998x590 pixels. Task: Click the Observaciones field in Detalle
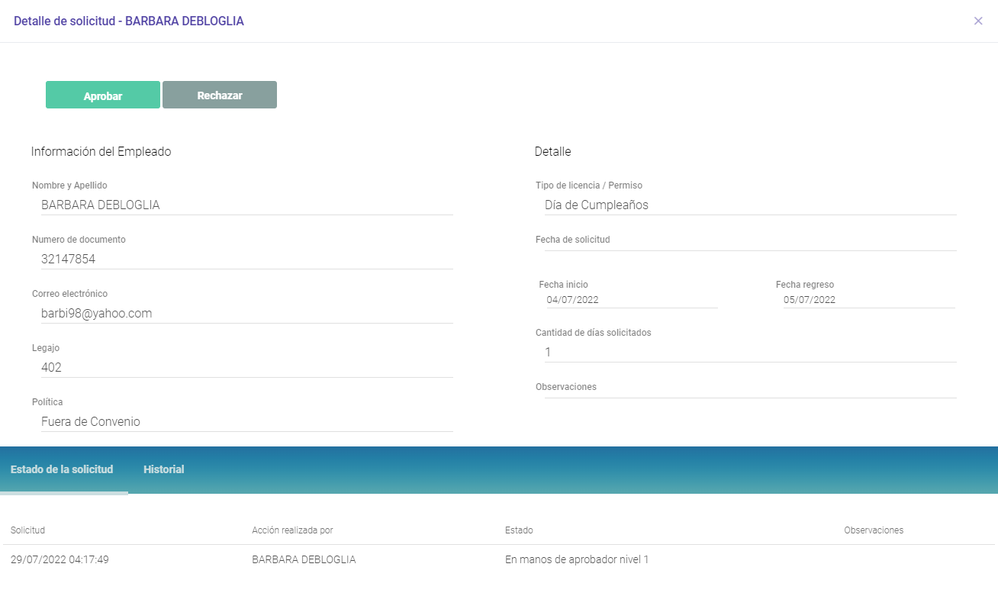[x=750, y=394]
